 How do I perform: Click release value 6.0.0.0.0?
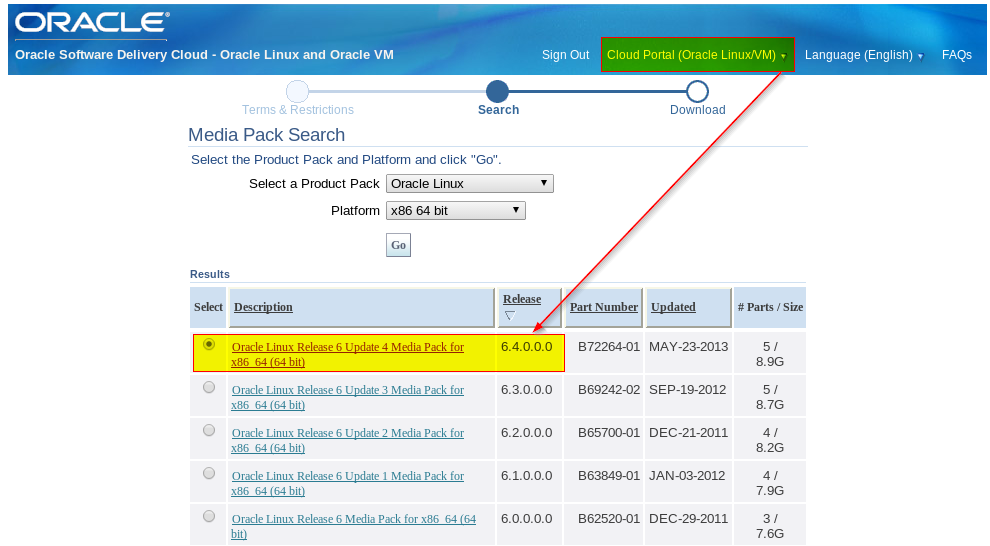[527, 518]
